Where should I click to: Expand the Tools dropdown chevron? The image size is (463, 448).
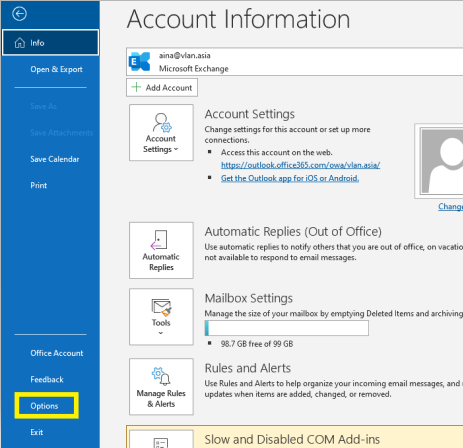point(161,333)
